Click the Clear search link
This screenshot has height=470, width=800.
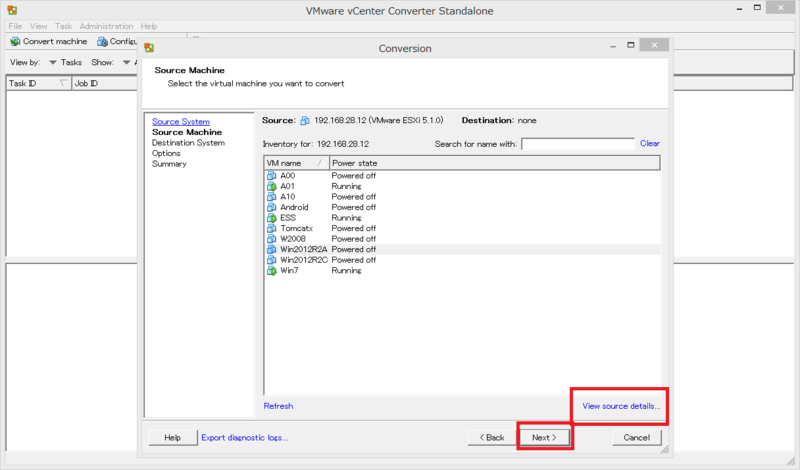click(650, 143)
